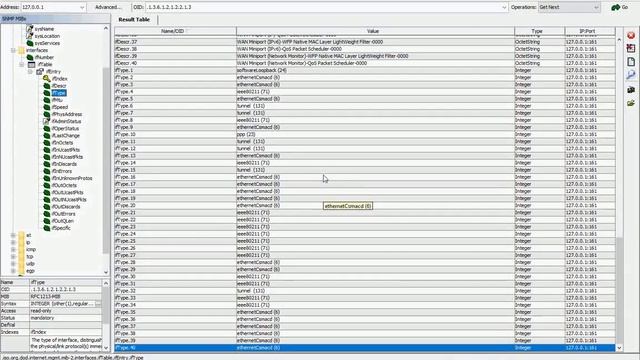Click the Syntax ellipsis button
Image resolution: width=640 pixels, height=360 pixels.
[98, 304]
